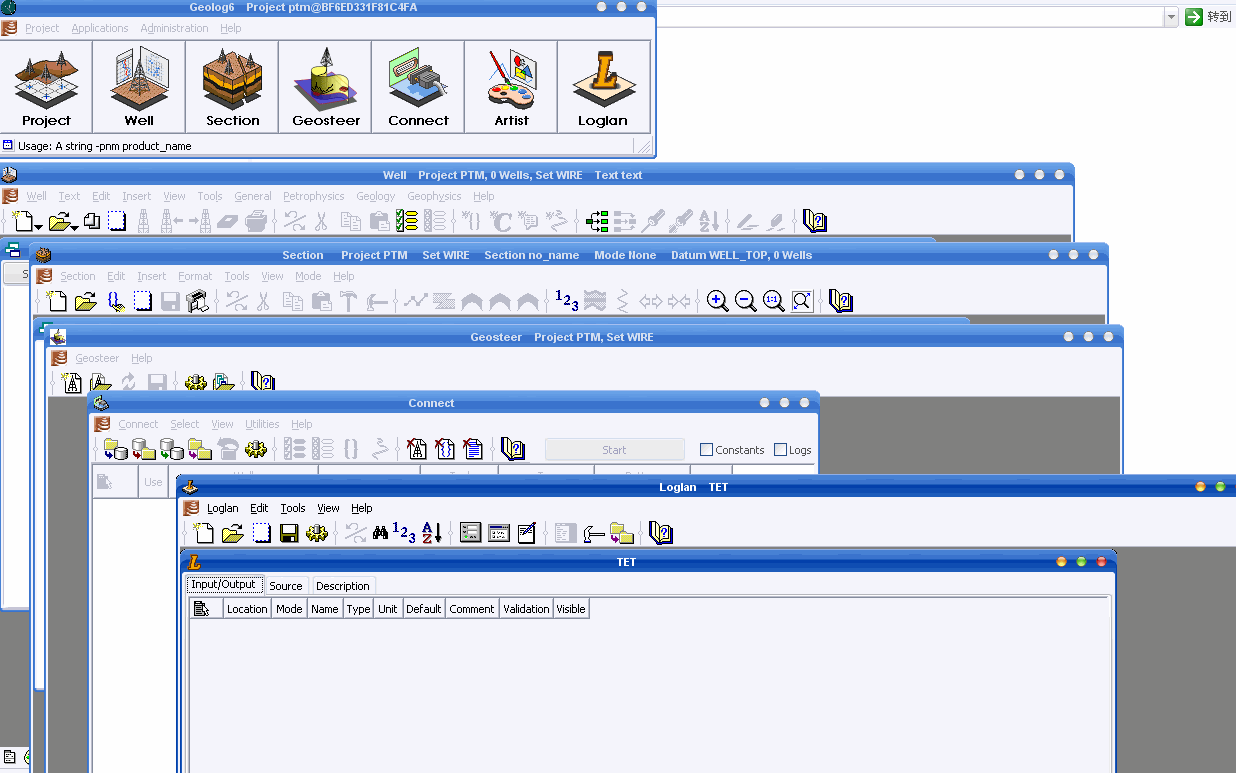Switch to the Description tab in TET
Viewport: 1236px width, 773px height.
pos(343,586)
